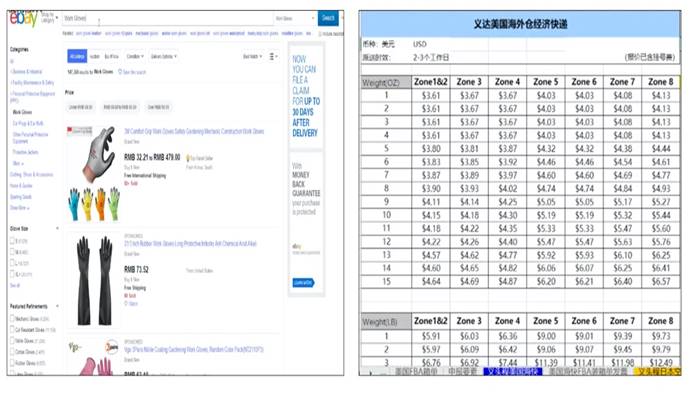Click the 30 days after delivery claim banner
This screenshot has width=689, height=404.
click(x=306, y=96)
